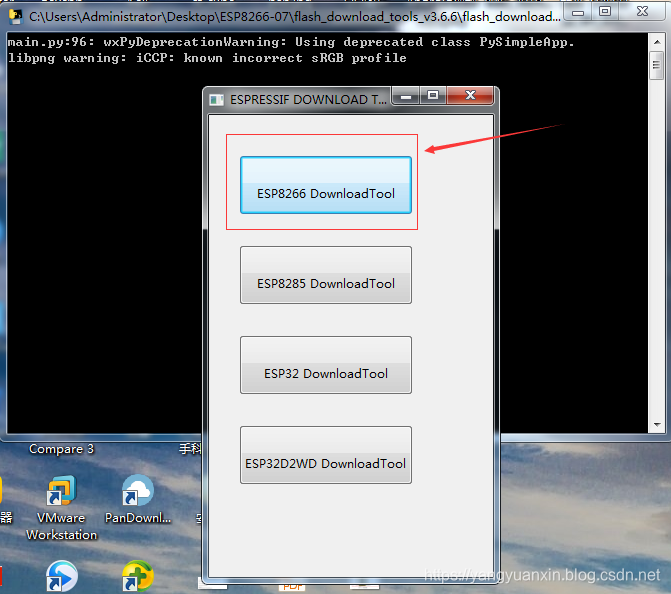Viewport: 671px width, 594px height.
Task: Select the VMware Workstation desktop icon
Action: tap(62, 508)
